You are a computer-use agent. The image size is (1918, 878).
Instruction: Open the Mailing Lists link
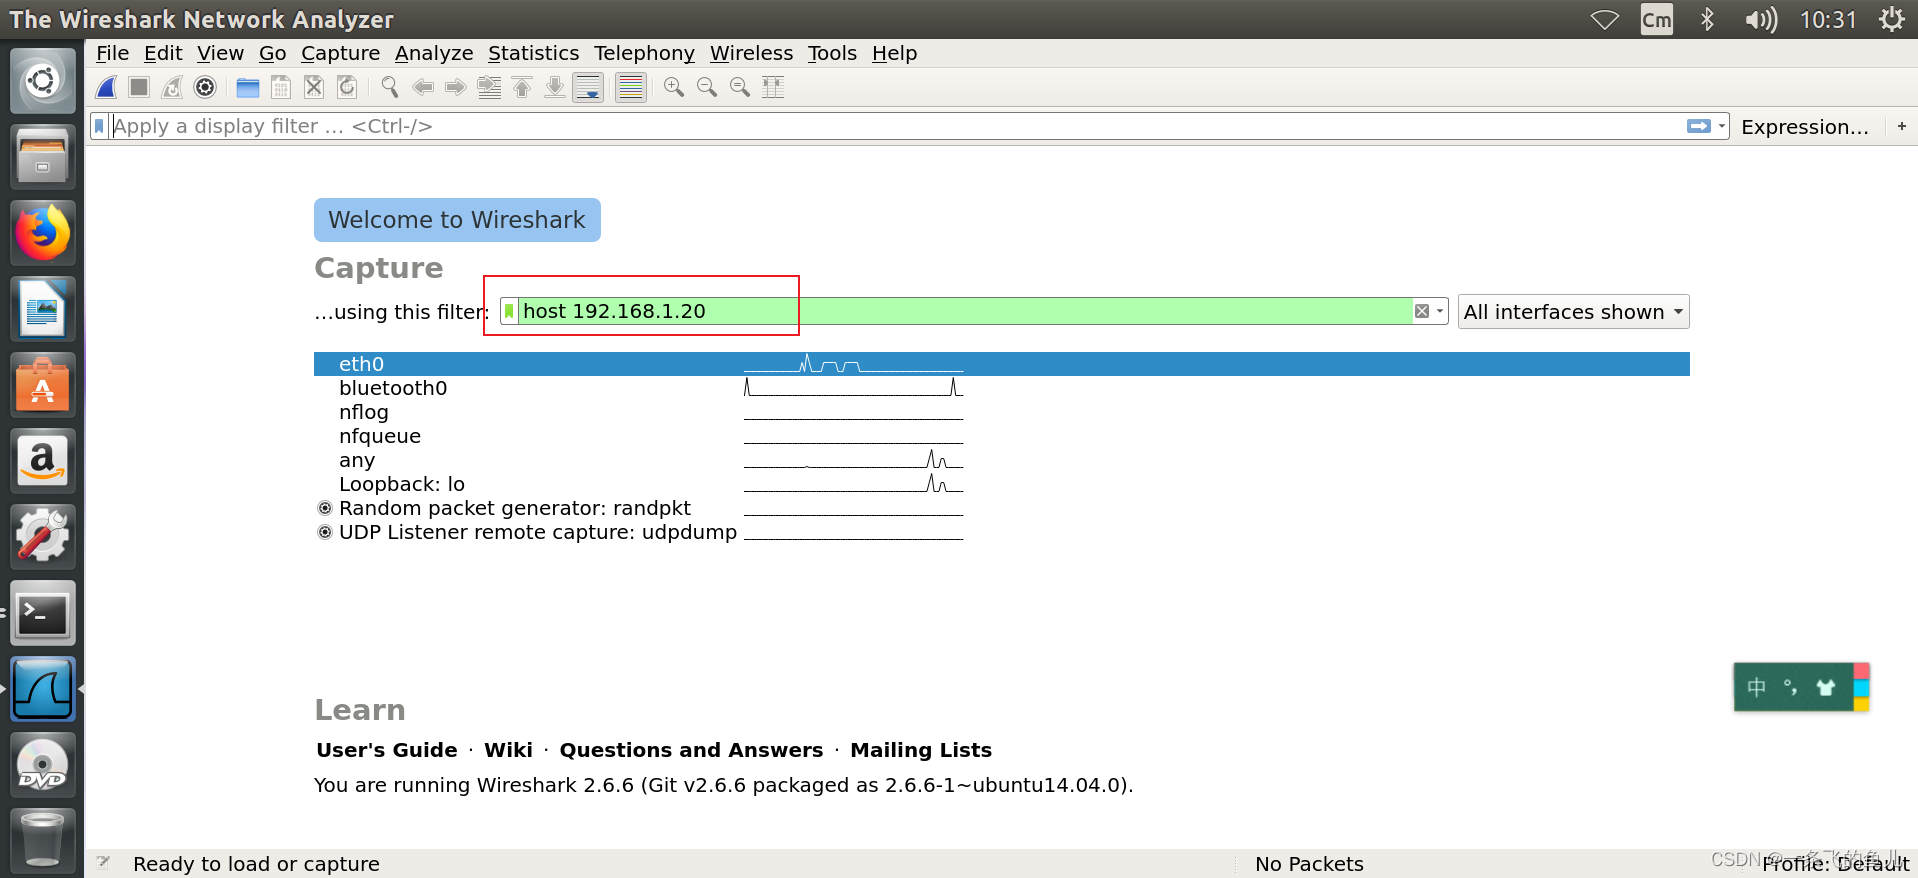pos(921,750)
